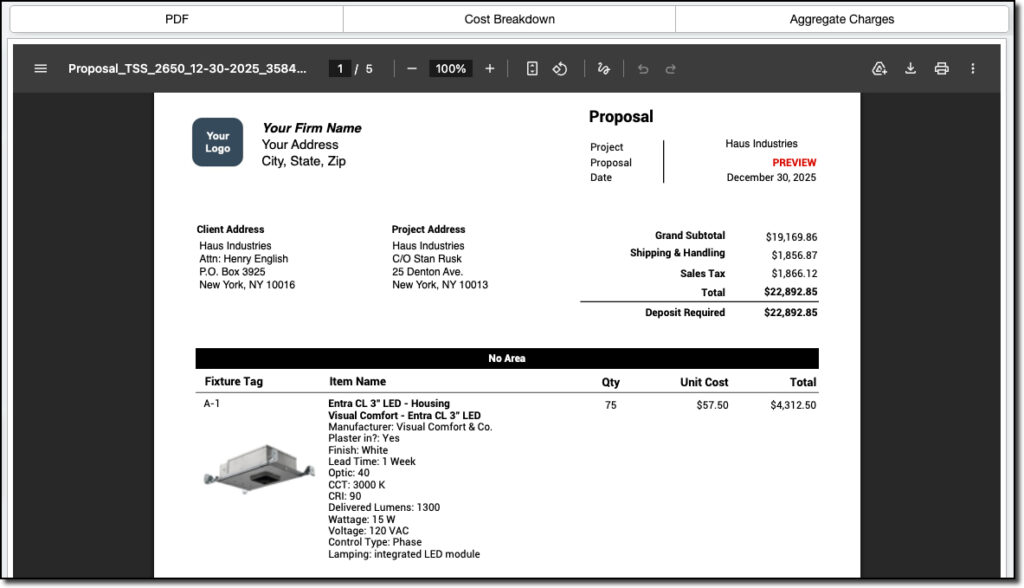Select the draw annotation tool
1024x588 pixels.
pyautogui.click(x=603, y=69)
